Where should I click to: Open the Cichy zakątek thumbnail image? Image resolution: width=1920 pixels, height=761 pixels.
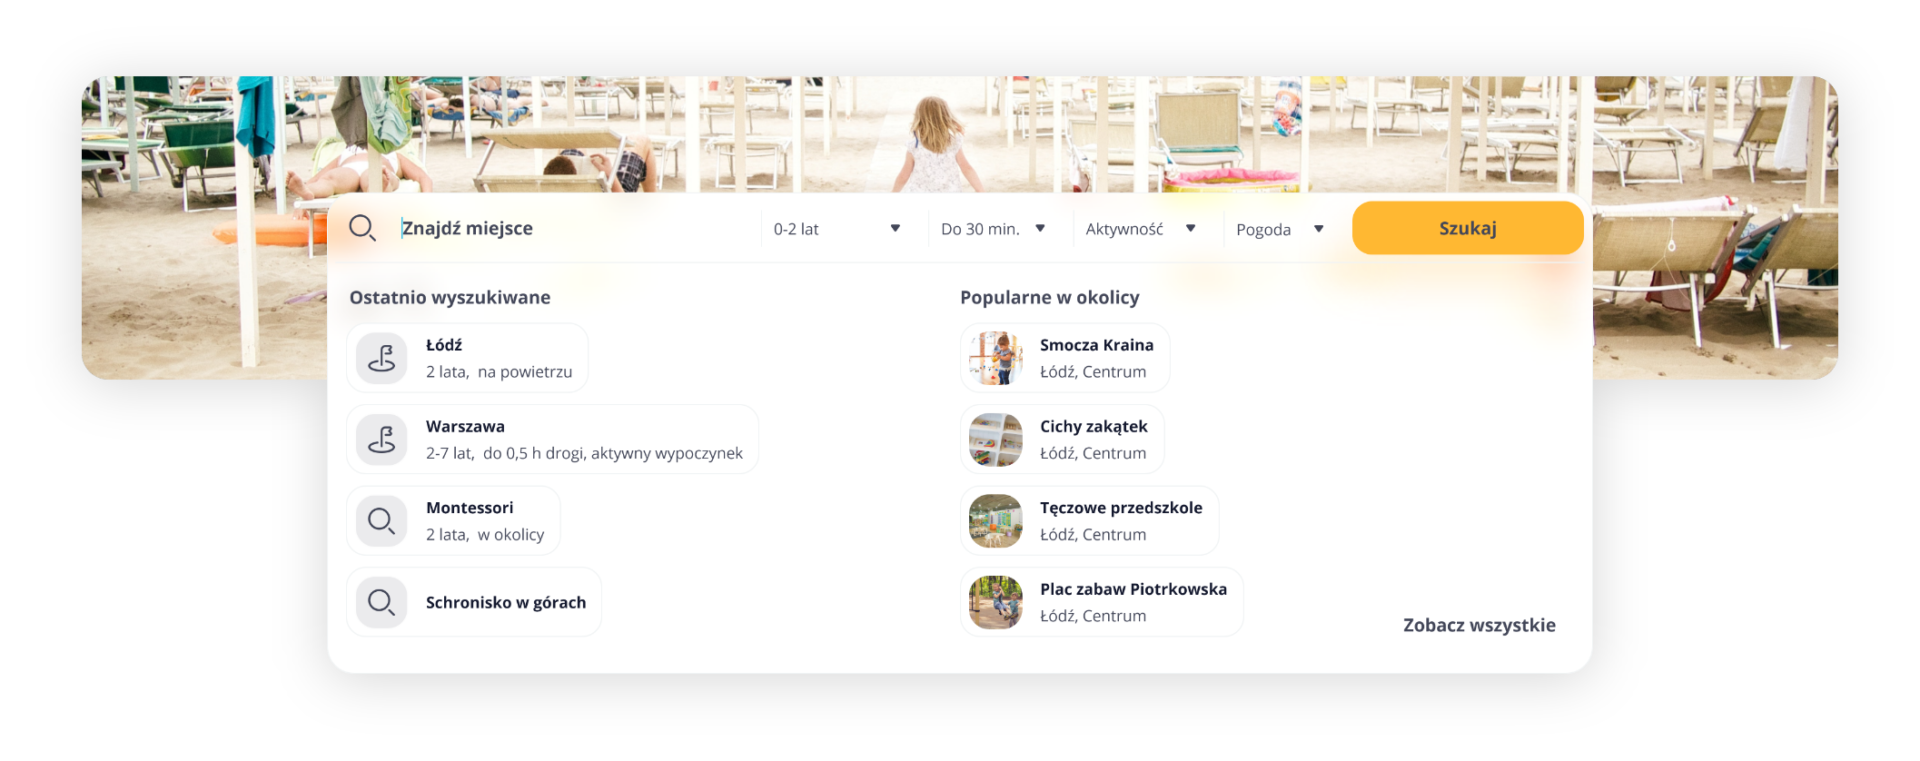(x=996, y=440)
